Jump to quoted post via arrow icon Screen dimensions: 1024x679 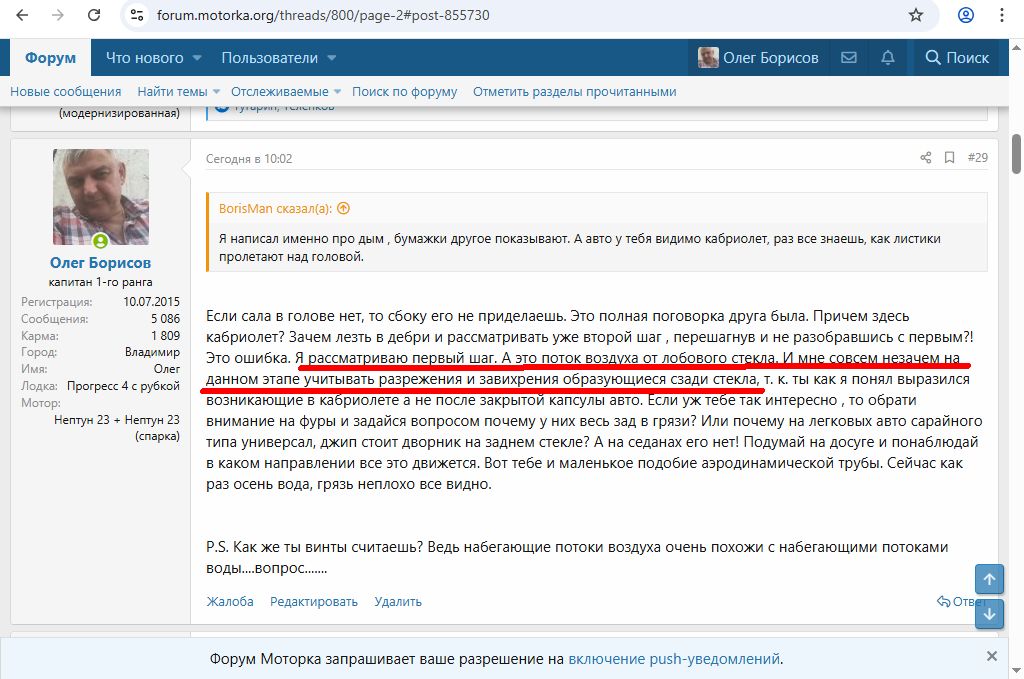tap(343, 209)
